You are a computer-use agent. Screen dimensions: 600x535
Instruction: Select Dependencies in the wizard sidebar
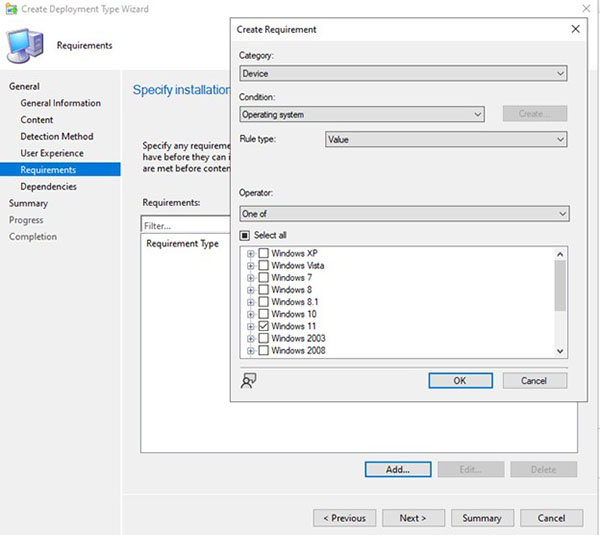pos(48,186)
